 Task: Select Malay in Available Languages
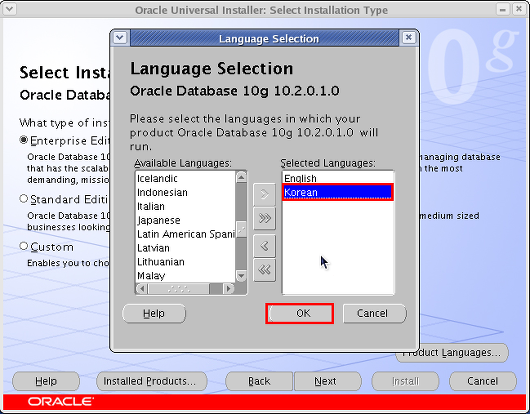(x=185, y=276)
